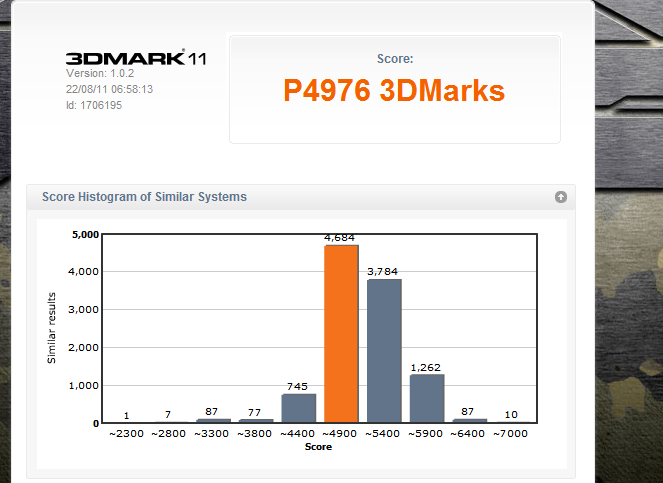Click the 'Score:' label in score box
Viewport: 663px width, 483px height.
point(394,59)
